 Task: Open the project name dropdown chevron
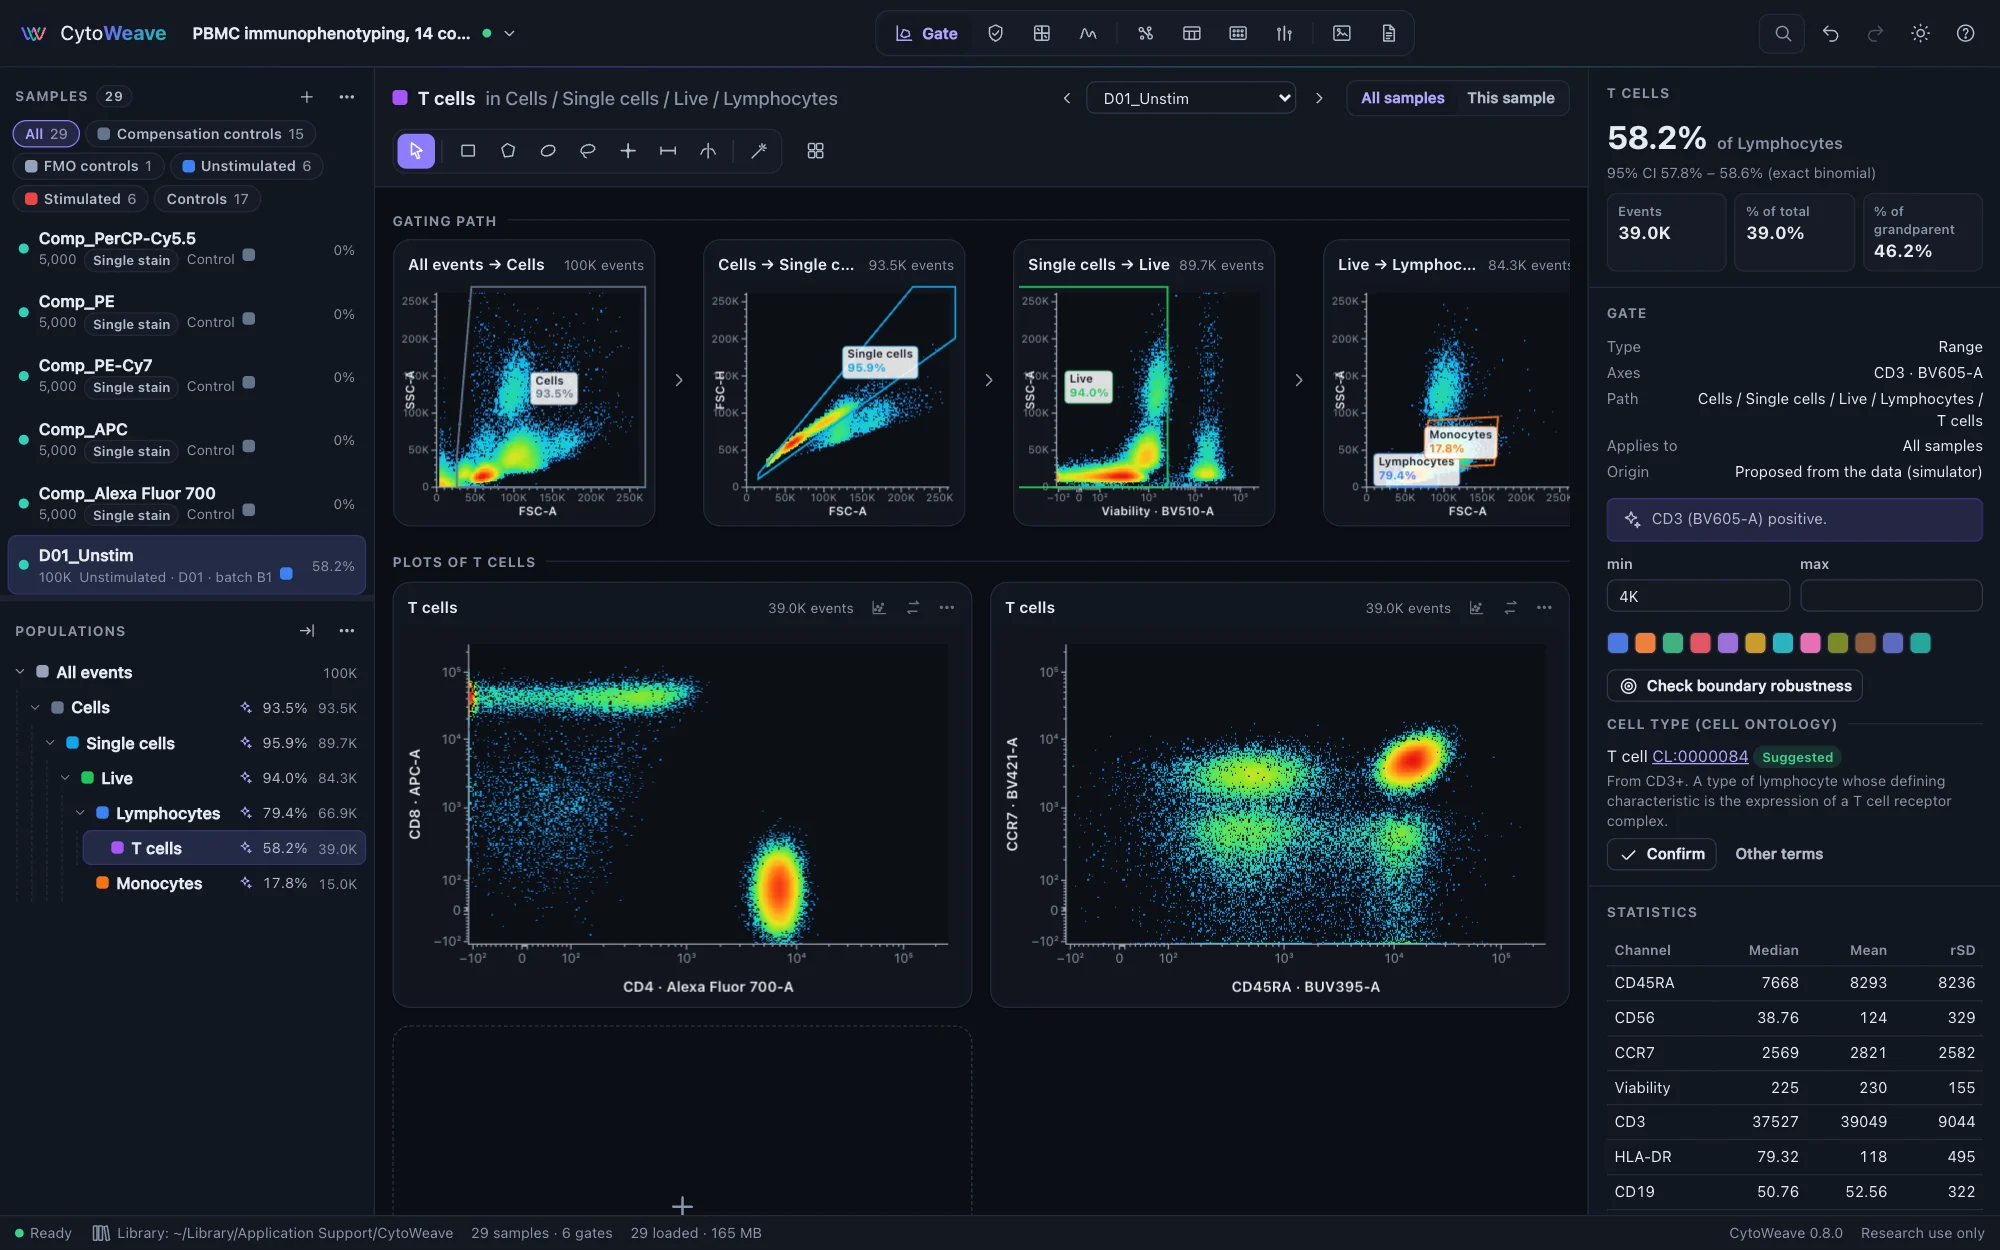pos(509,33)
